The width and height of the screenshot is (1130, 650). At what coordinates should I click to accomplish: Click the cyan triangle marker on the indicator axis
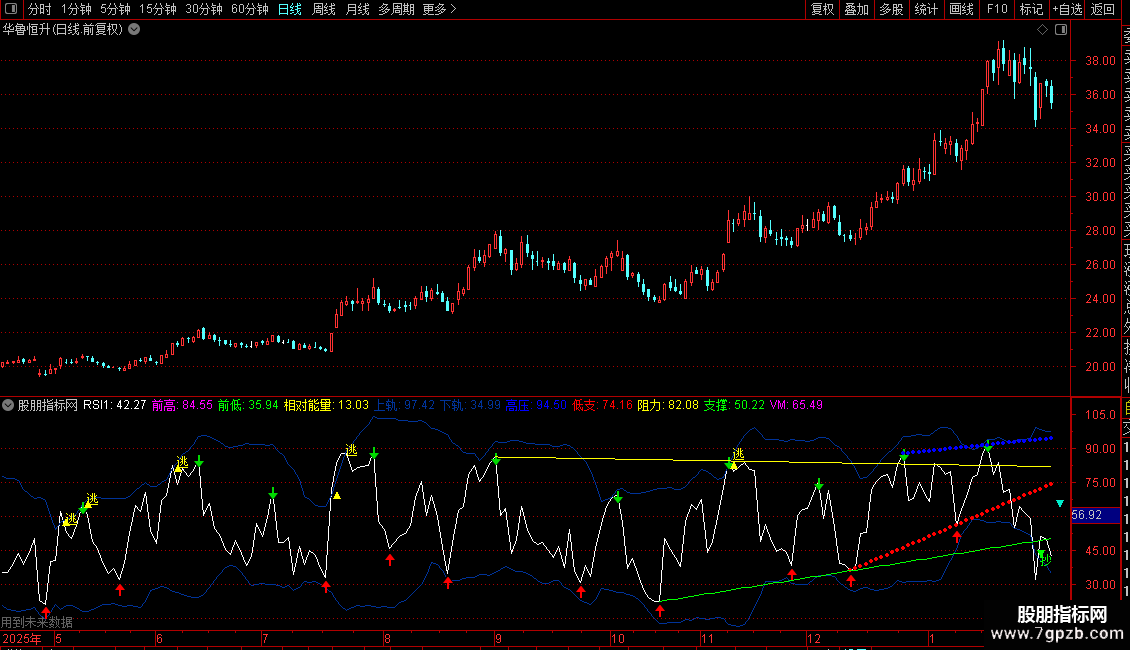[x=1061, y=490]
